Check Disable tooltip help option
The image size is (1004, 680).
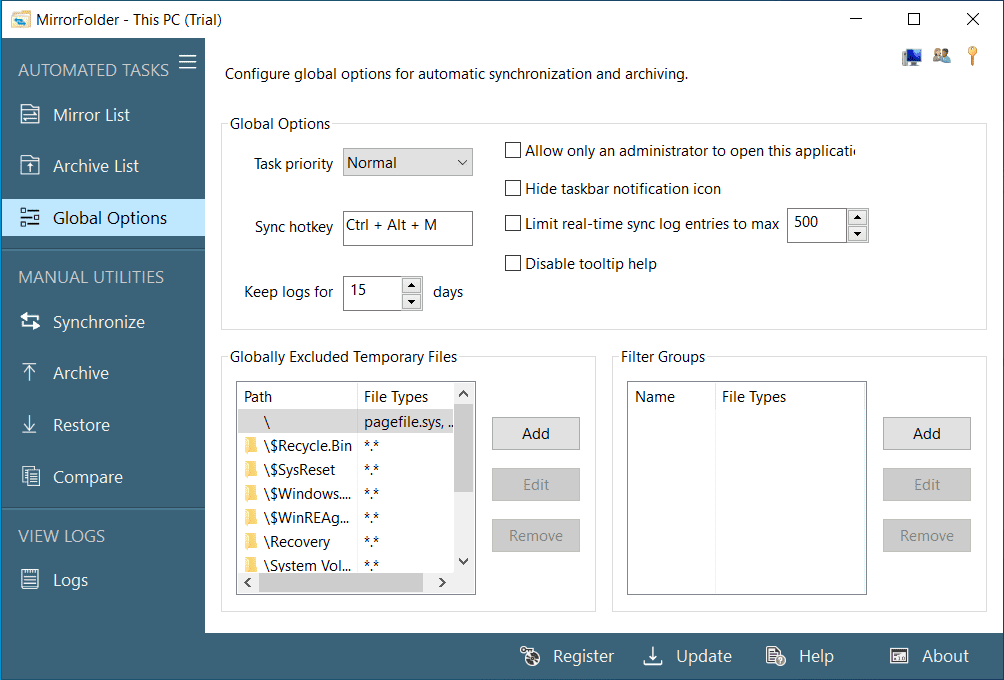[513, 264]
